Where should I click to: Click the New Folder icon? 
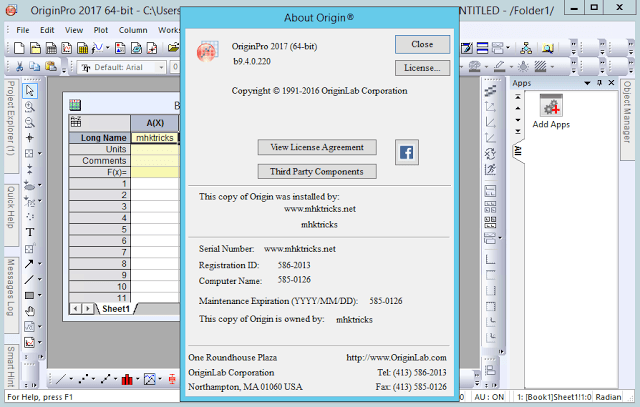coord(36,48)
